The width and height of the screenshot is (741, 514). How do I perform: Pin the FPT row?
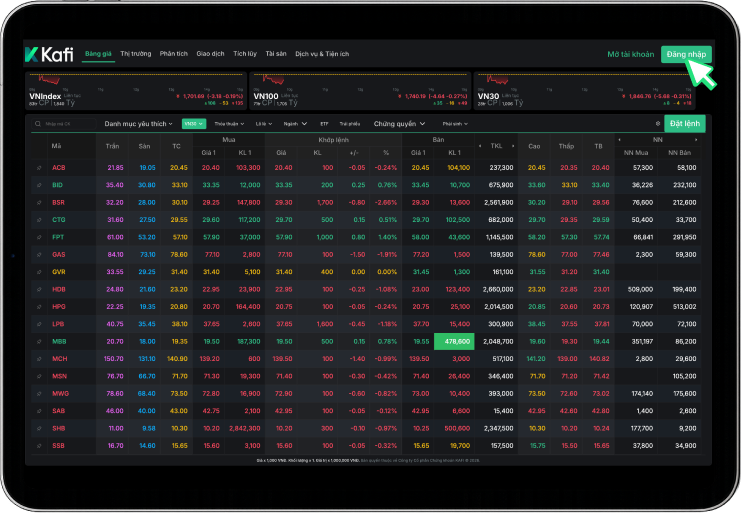(39, 237)
